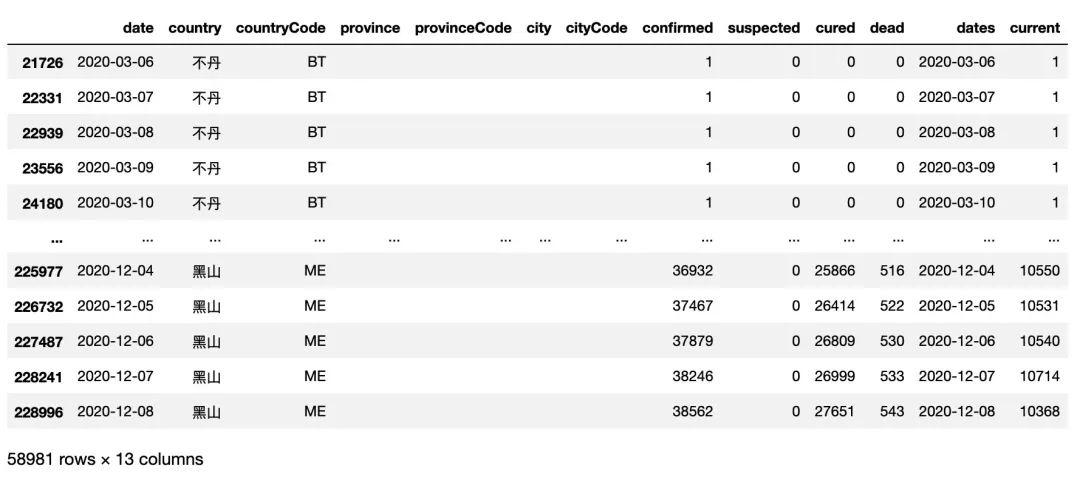
Task: Select the 'suspected' column header
Action: [x=764, y=28]
